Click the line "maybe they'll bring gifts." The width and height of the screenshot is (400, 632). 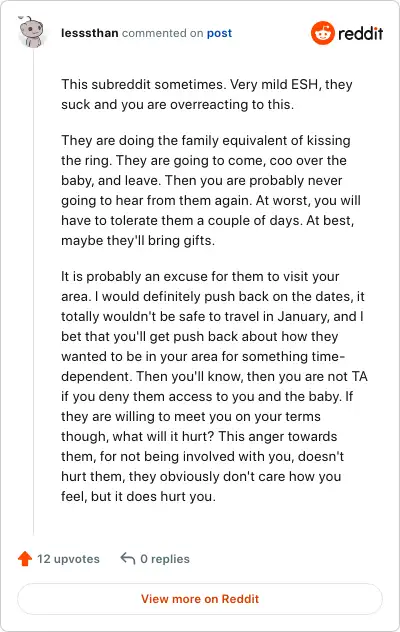pos(138,241)
